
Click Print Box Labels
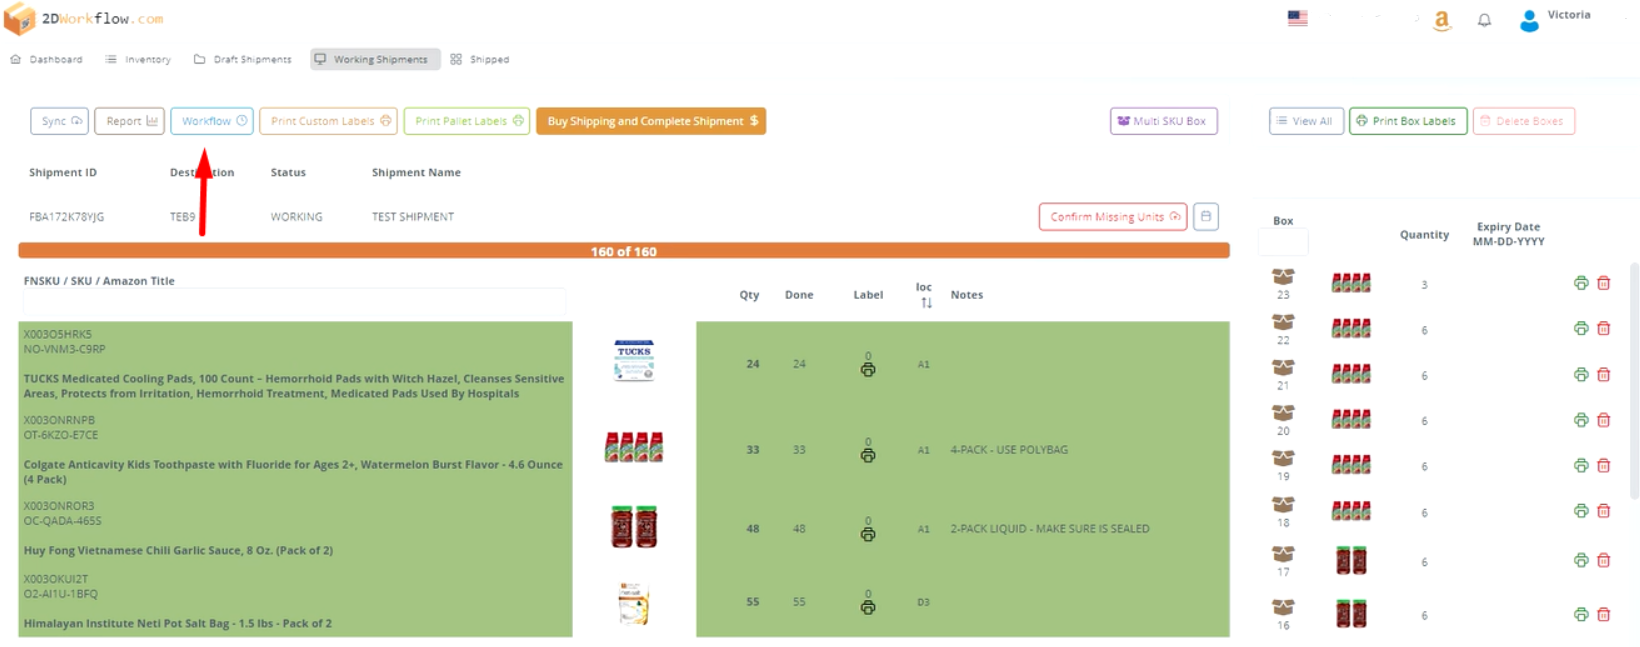tap(1408, 121)
